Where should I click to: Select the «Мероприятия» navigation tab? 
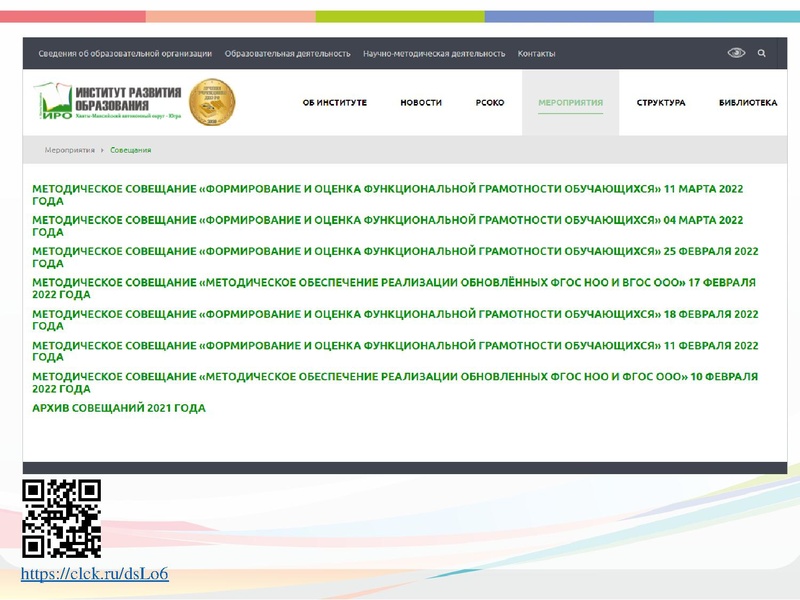pos(570,103)
